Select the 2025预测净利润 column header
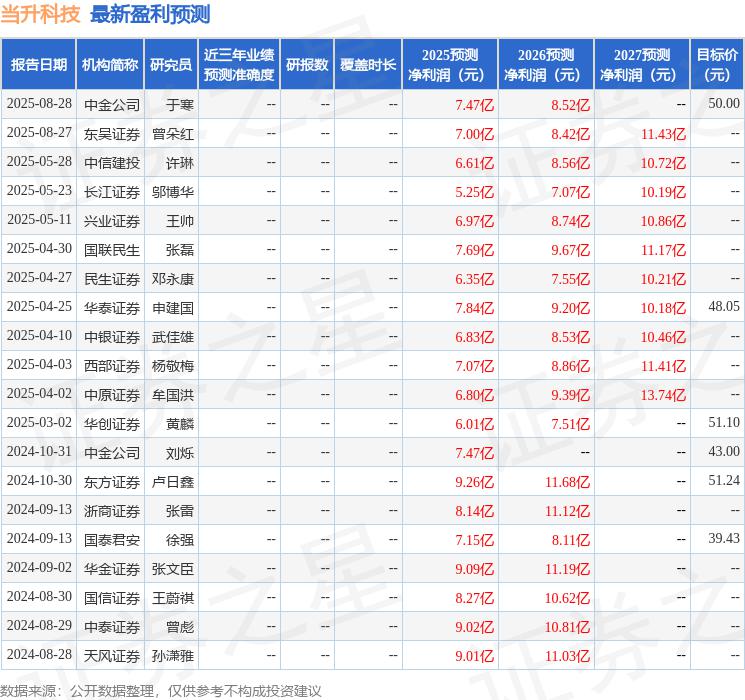Image resolution: width=745 pixels, height=700 pixels. (x=450, y=65)
